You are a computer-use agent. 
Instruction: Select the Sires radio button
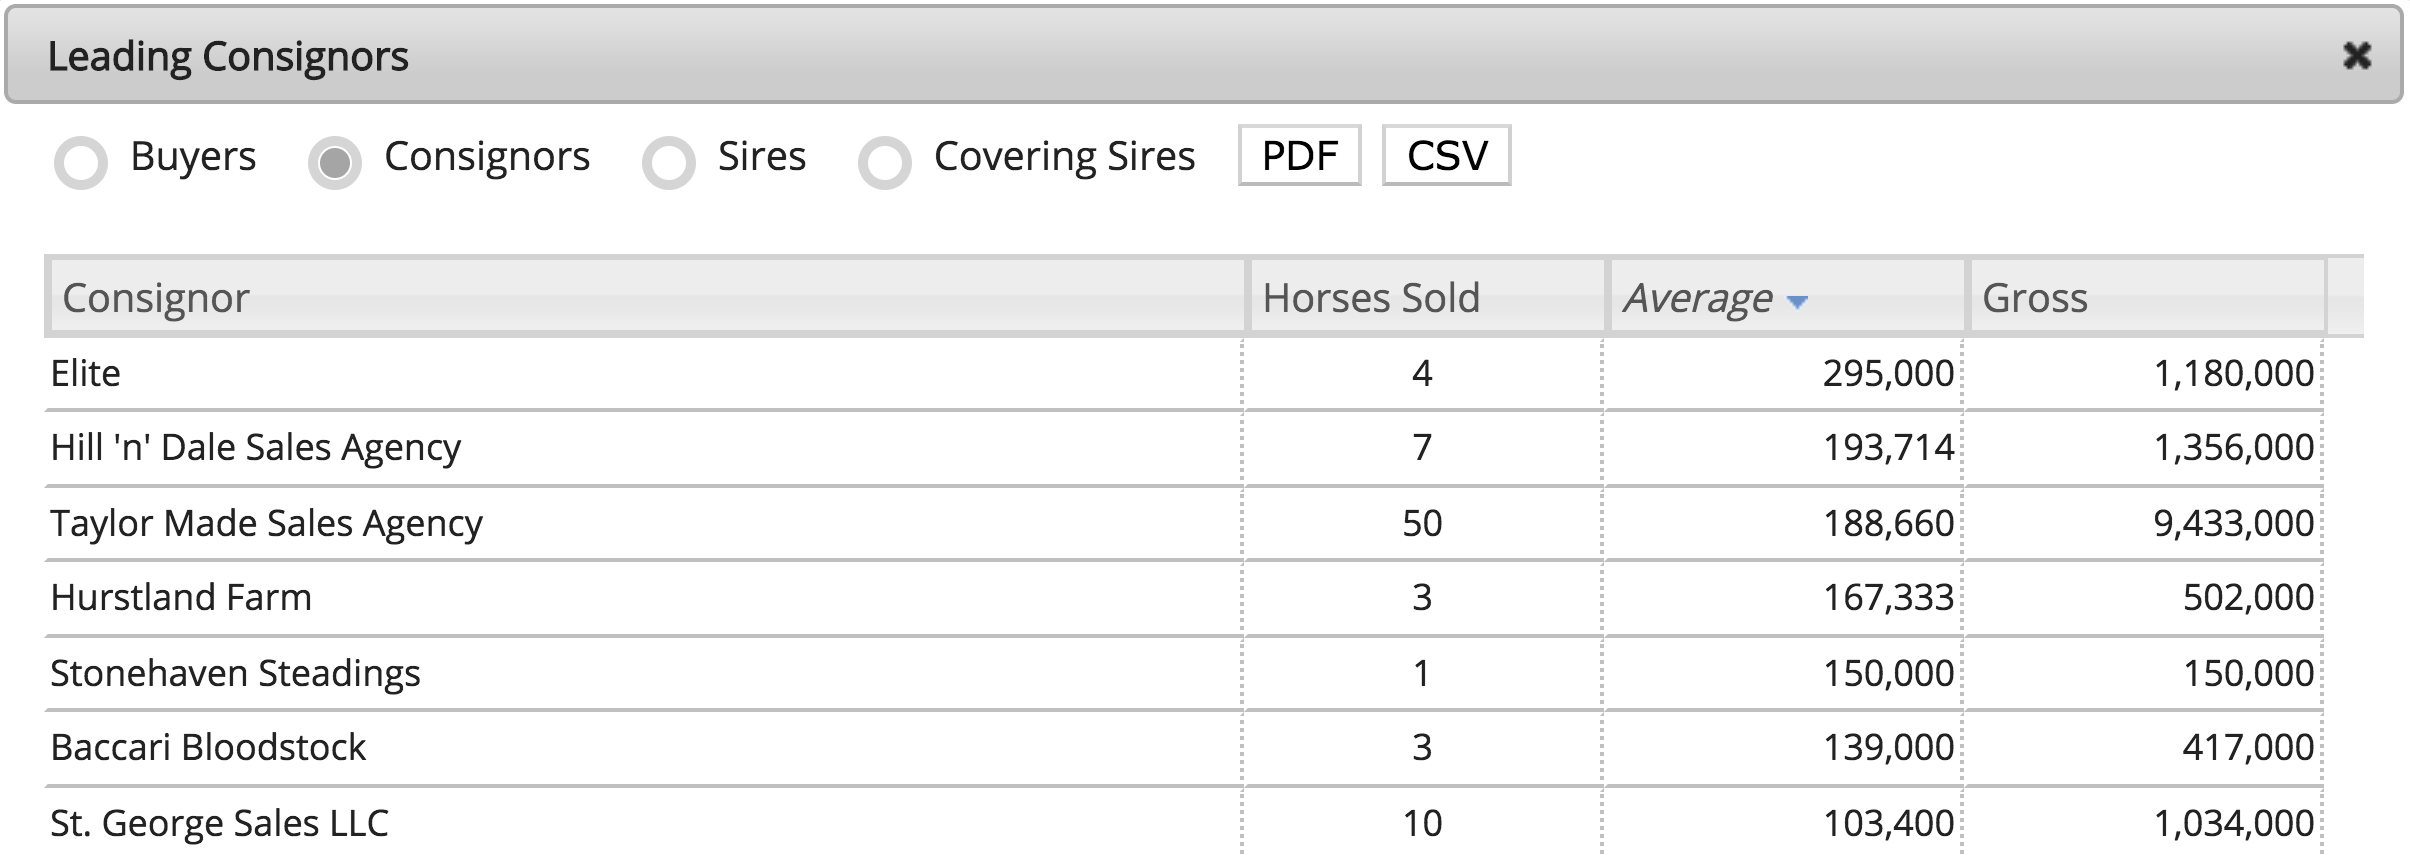669,162
